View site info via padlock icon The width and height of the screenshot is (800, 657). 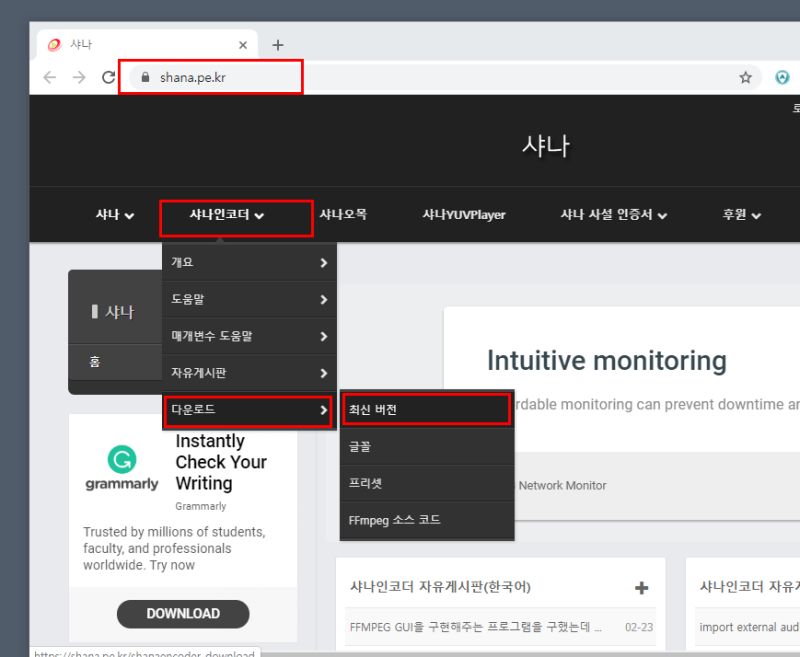pyautogui.click(x=145, y=78)
